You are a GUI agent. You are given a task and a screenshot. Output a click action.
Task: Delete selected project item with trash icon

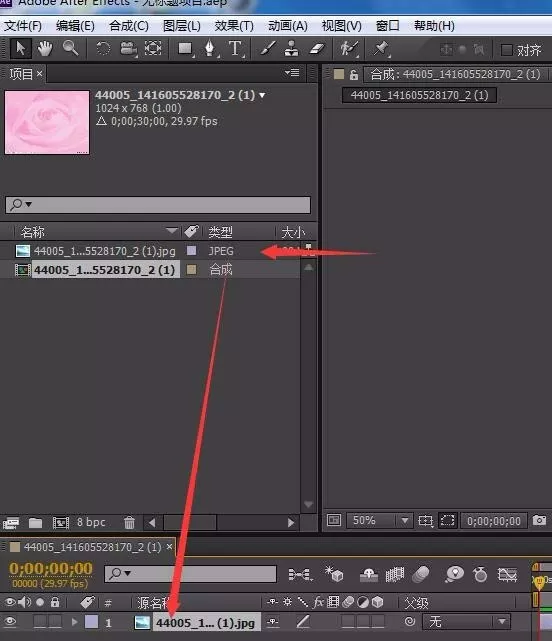click(129, 523)
